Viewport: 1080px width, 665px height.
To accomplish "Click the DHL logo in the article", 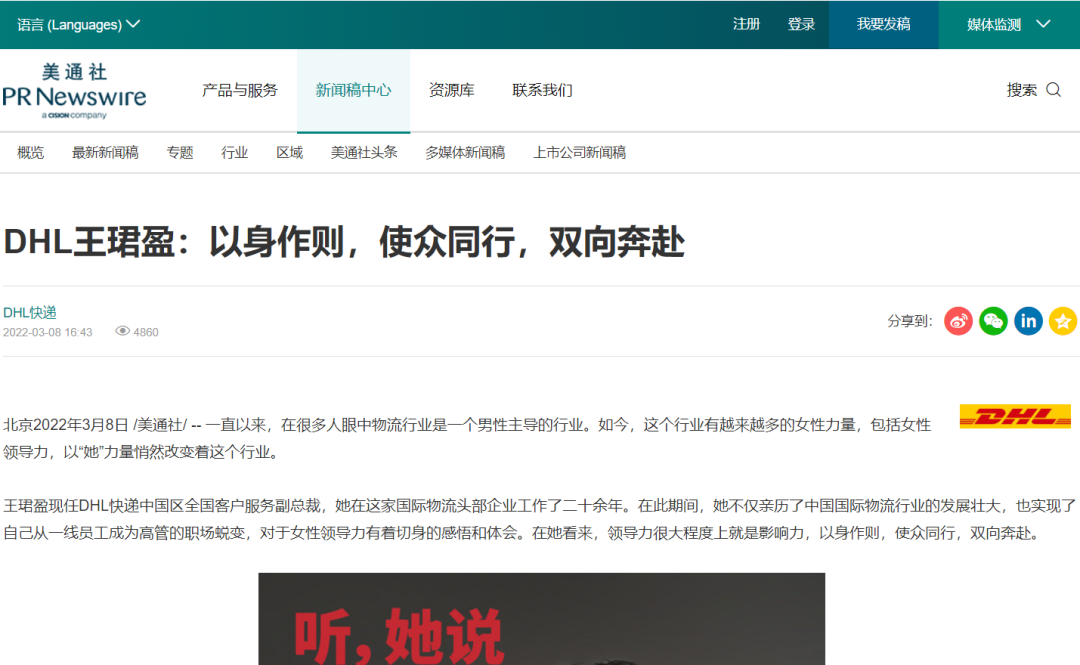I will (1014, 415).
